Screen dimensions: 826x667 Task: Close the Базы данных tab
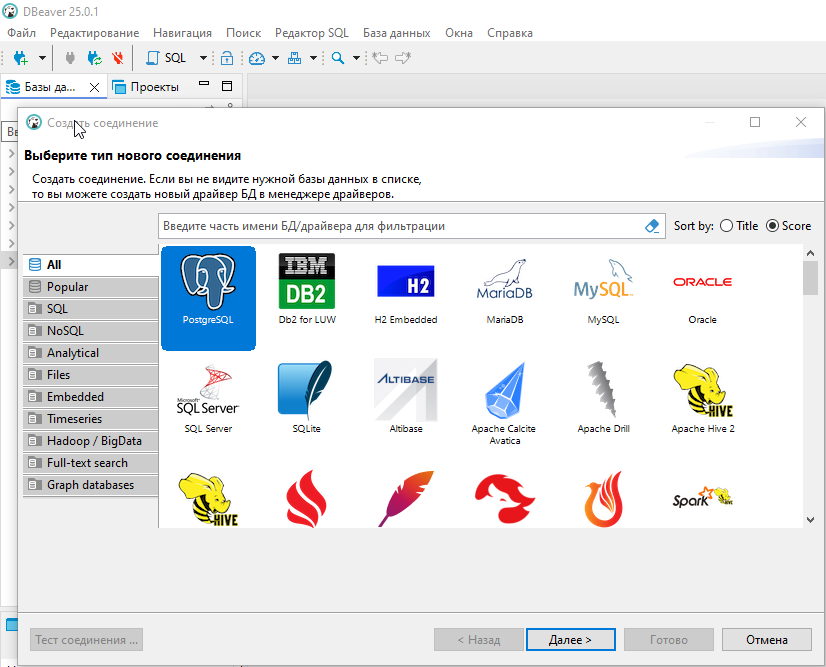94,87
